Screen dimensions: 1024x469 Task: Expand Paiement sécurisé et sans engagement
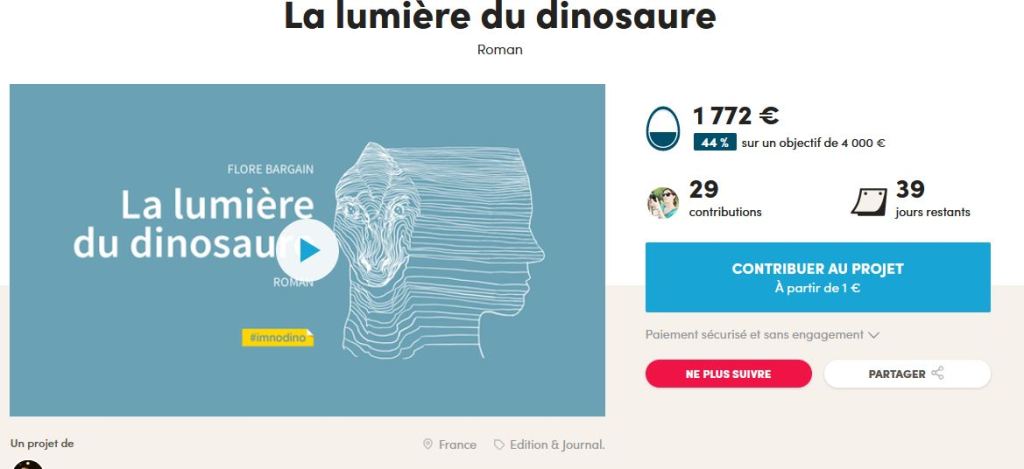pyautogui.click(x=762, y=334)
